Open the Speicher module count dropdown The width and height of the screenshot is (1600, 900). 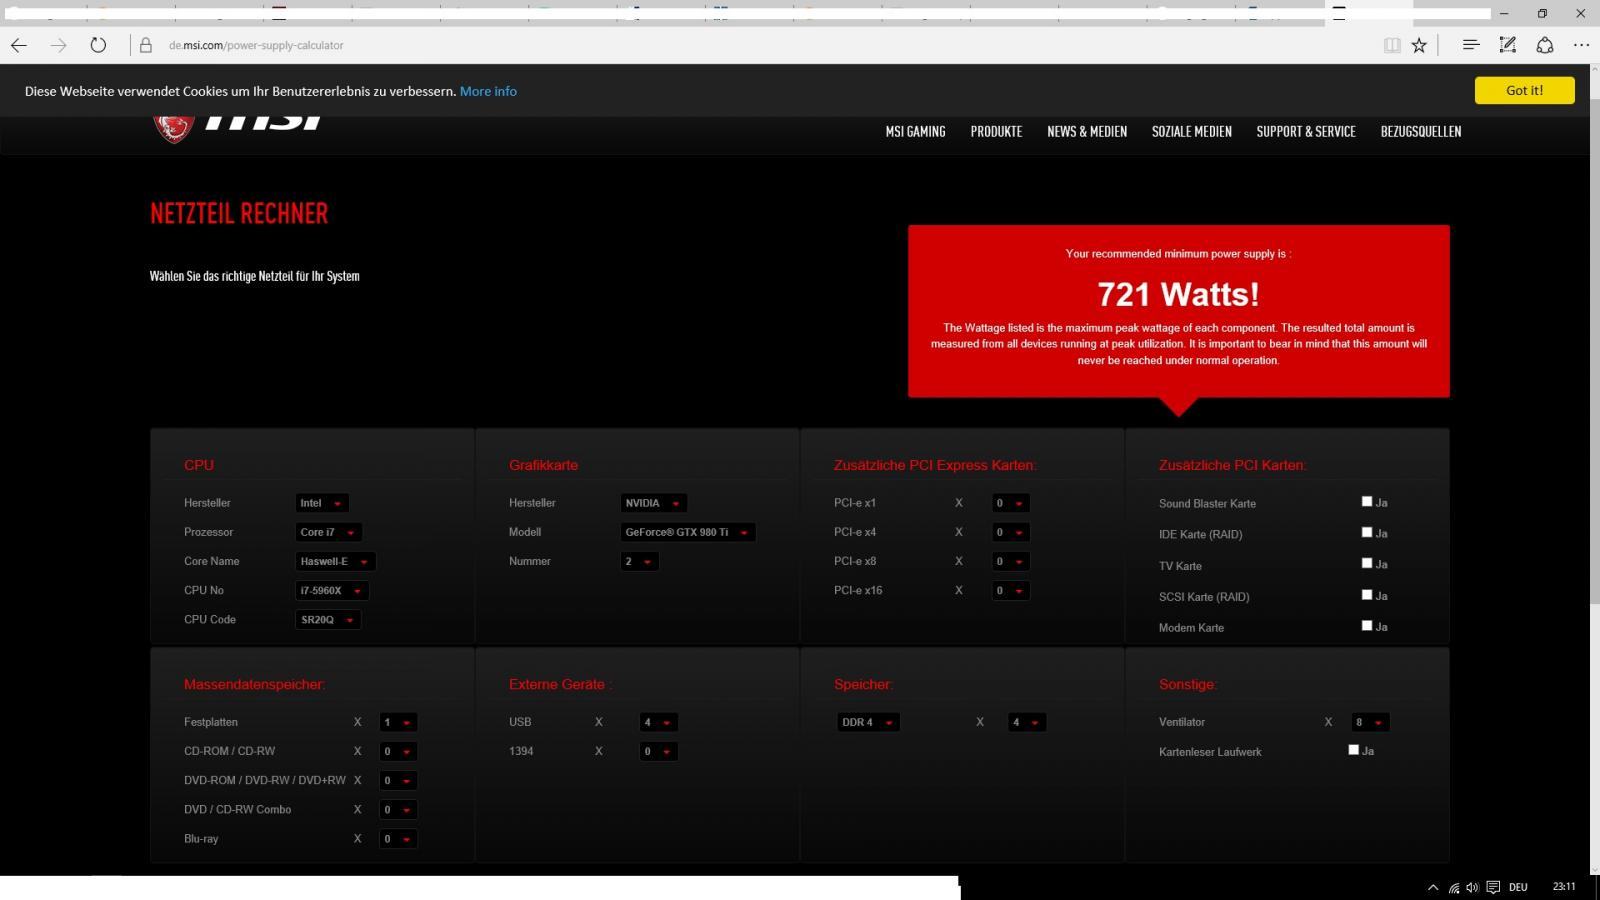coord(1027,722)
